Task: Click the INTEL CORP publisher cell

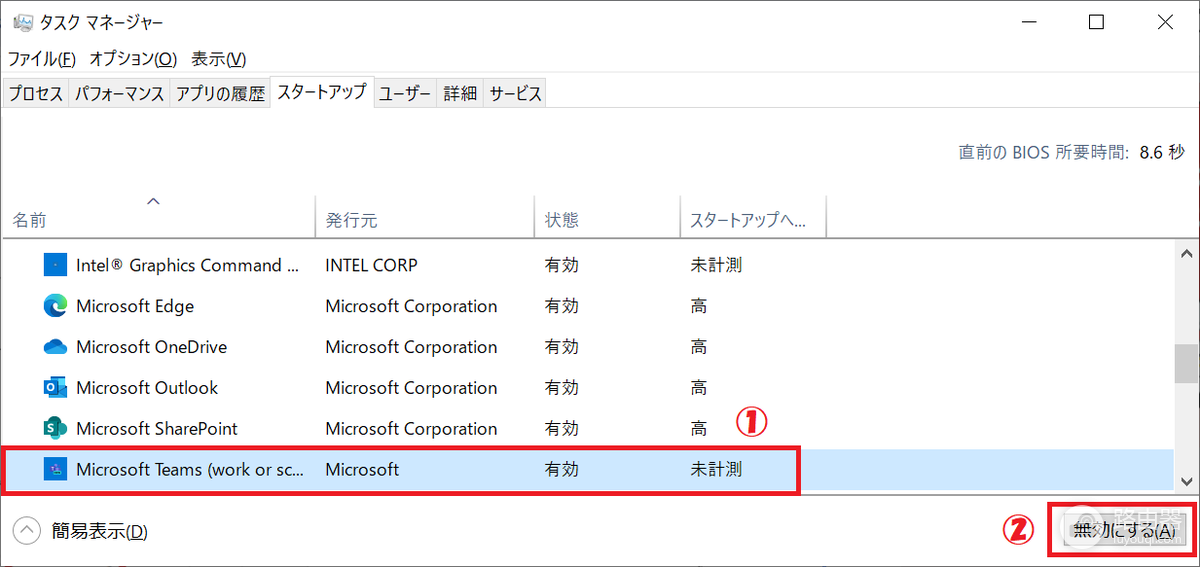Action: point(372,265)
